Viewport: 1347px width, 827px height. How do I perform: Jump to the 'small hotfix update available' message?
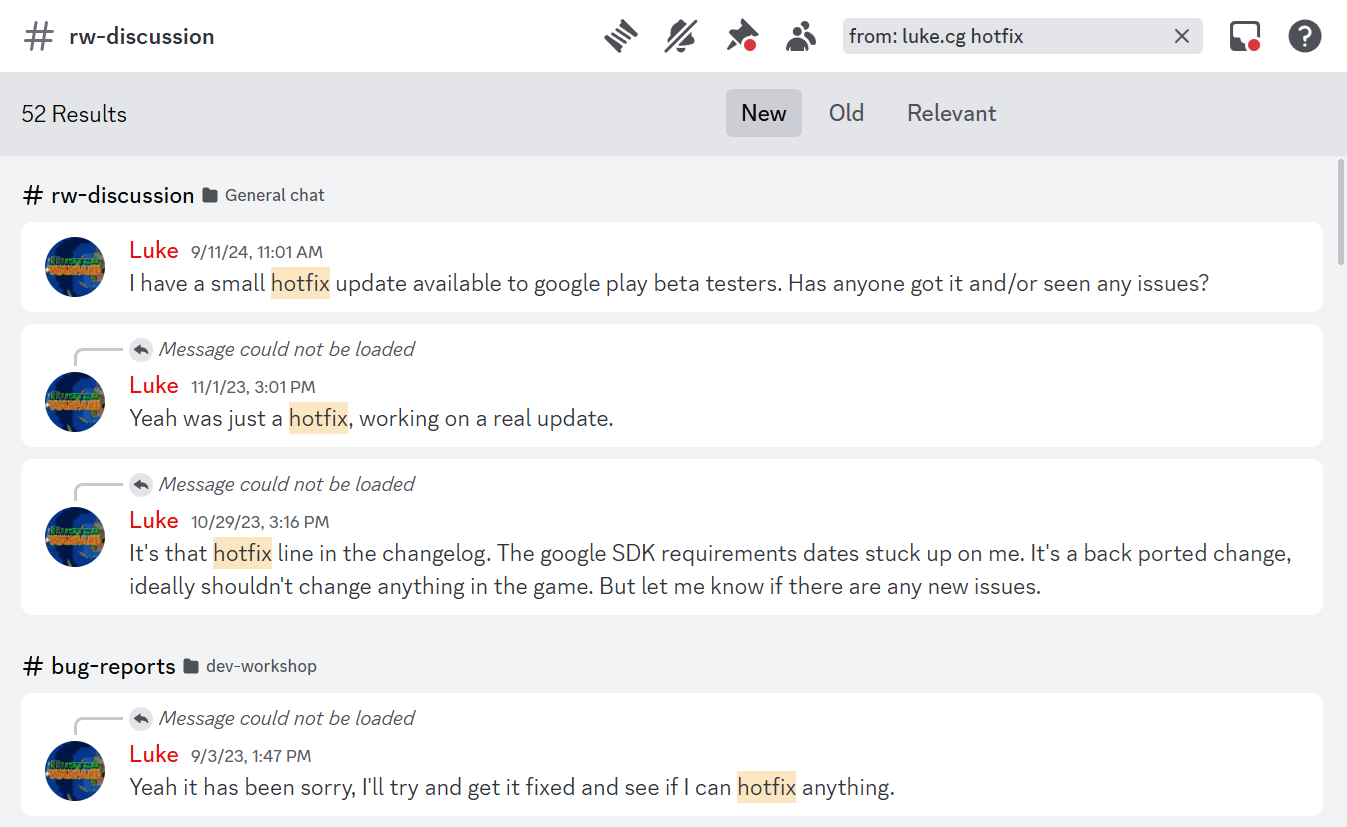[672, 267]
